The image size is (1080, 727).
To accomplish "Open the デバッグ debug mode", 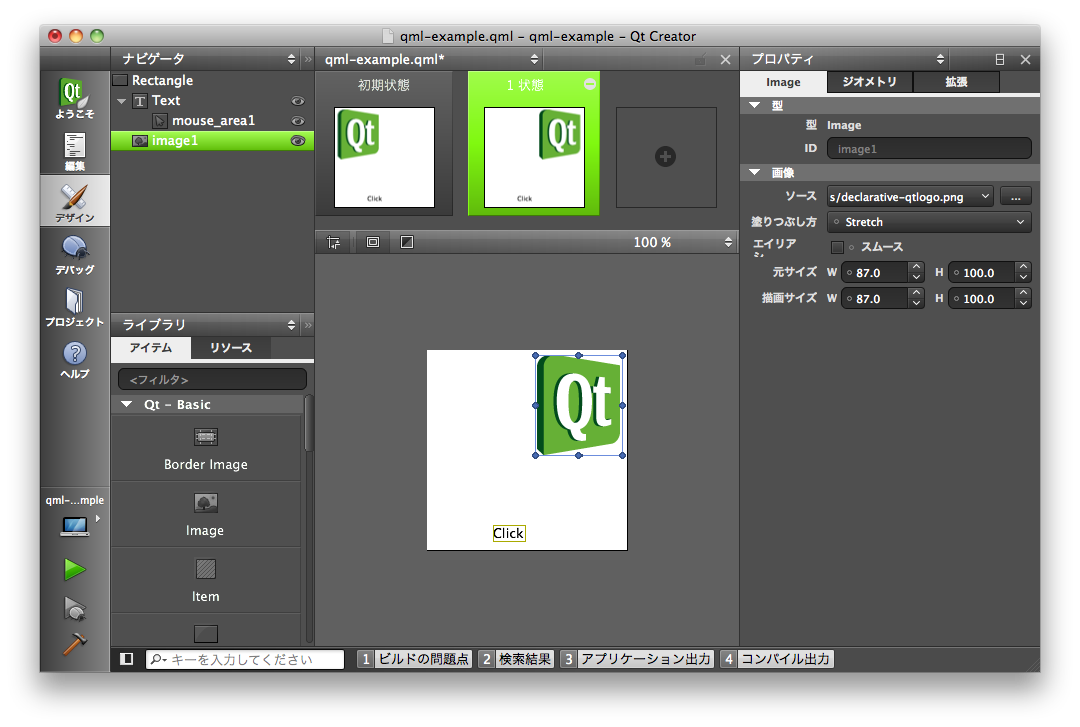I will [74, 254].
